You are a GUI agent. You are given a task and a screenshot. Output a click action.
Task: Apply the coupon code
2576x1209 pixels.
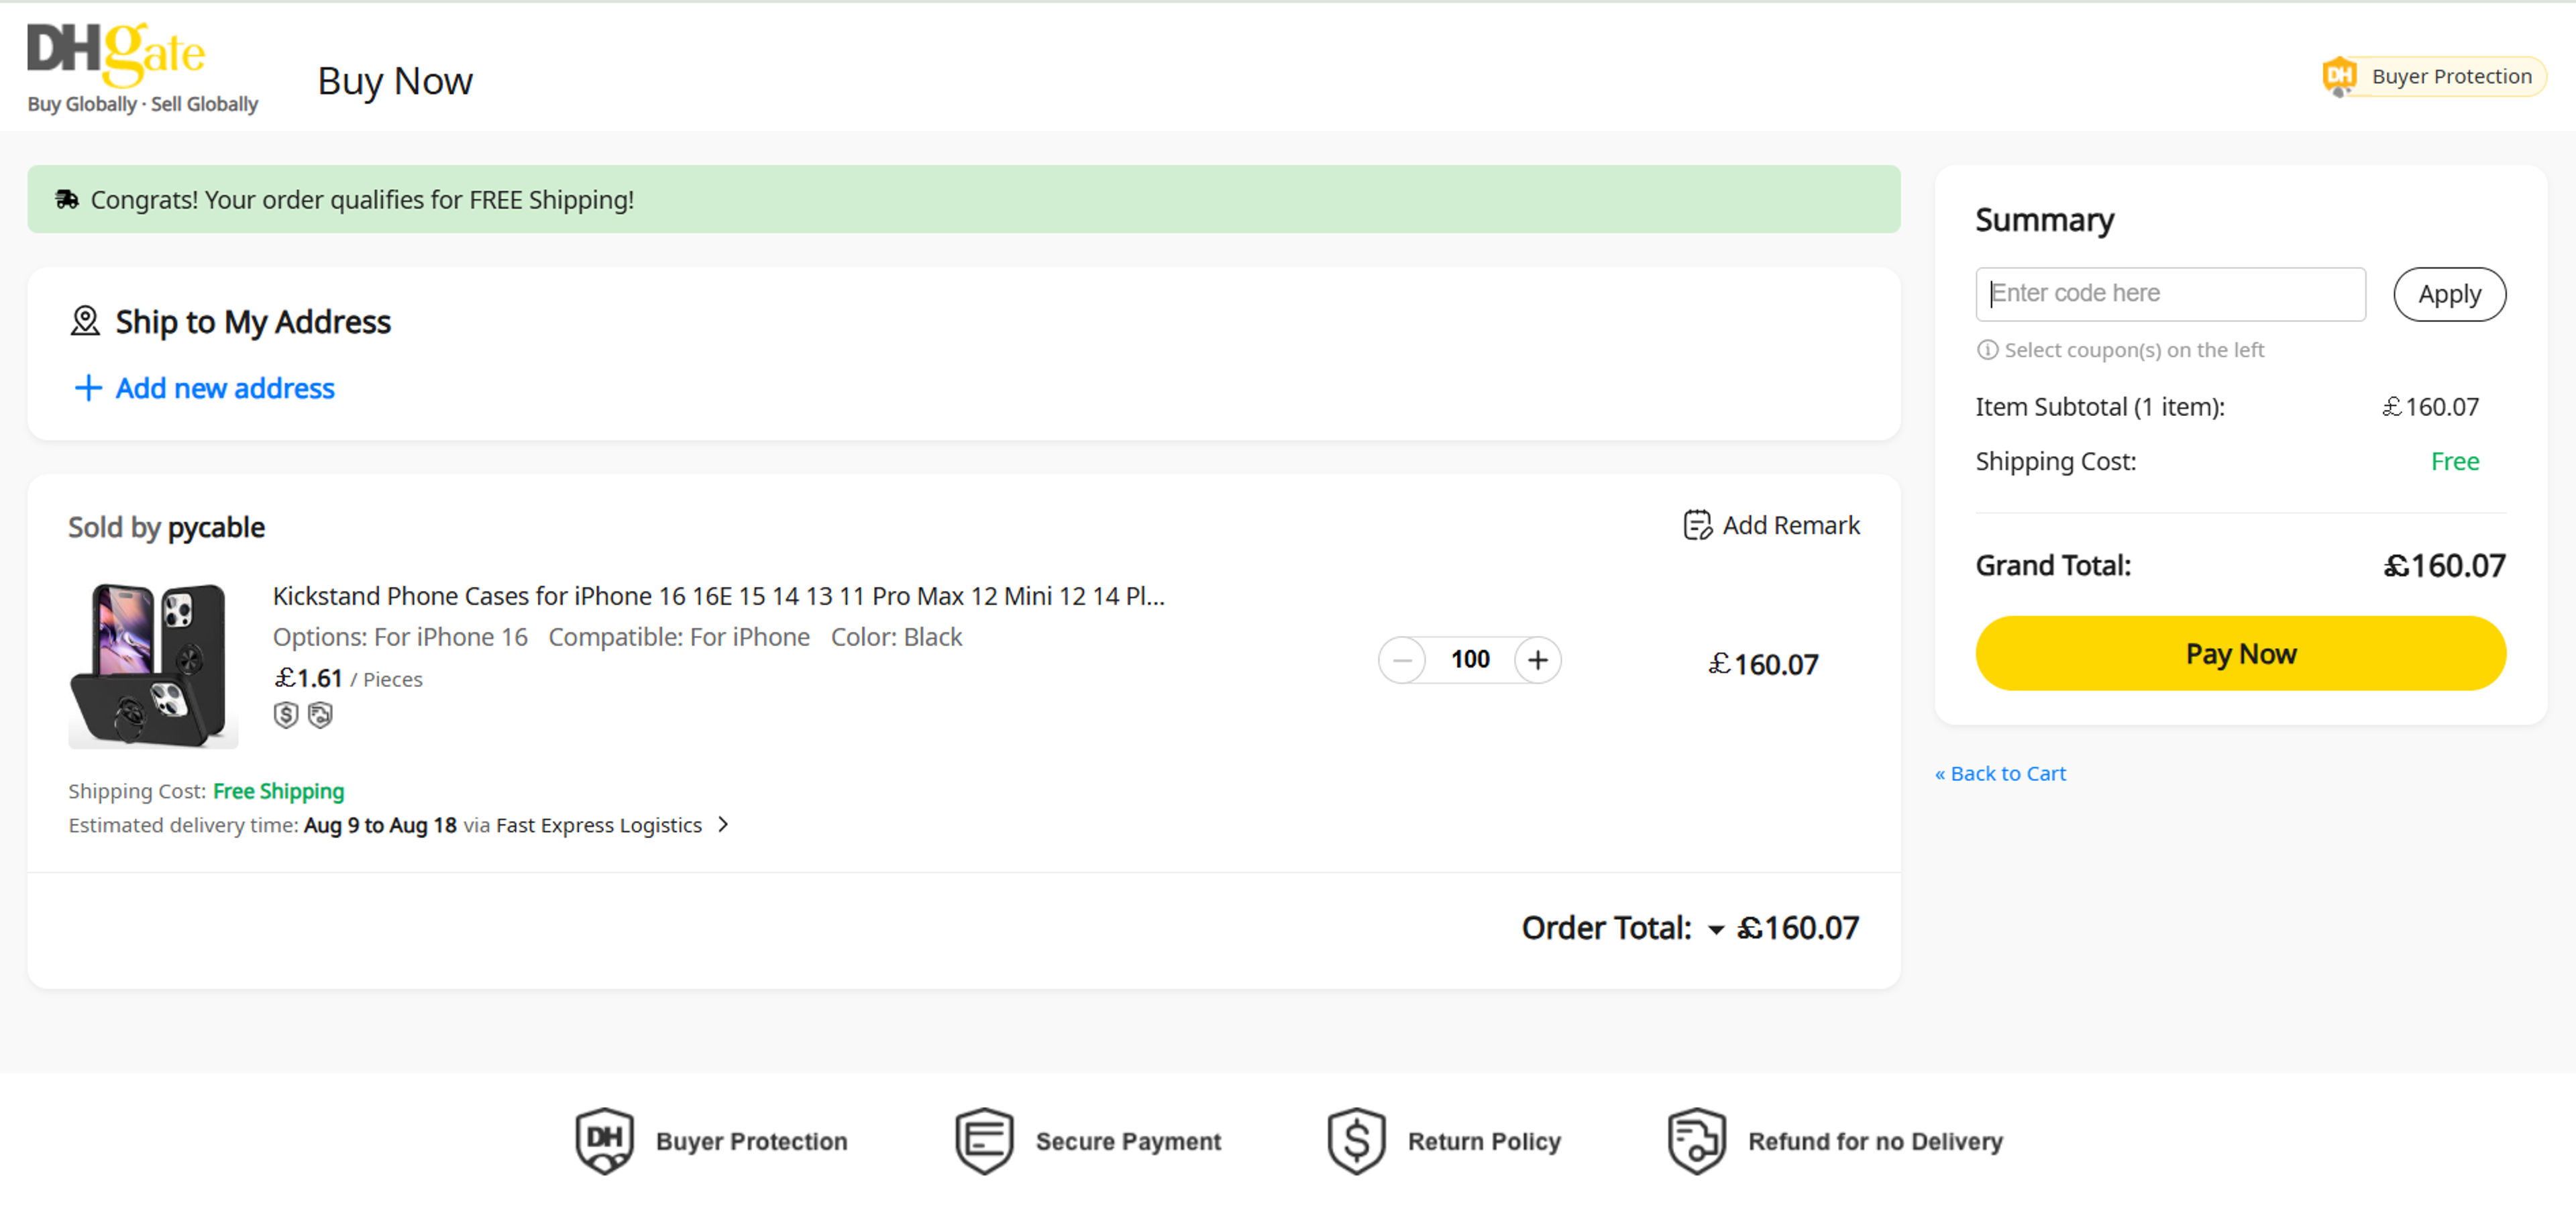(x=2449, y=294)
